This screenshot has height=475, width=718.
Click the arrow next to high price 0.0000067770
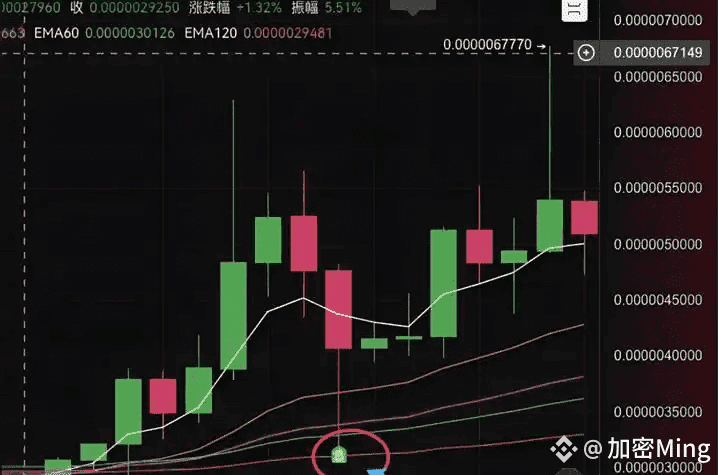pos(541,46)
